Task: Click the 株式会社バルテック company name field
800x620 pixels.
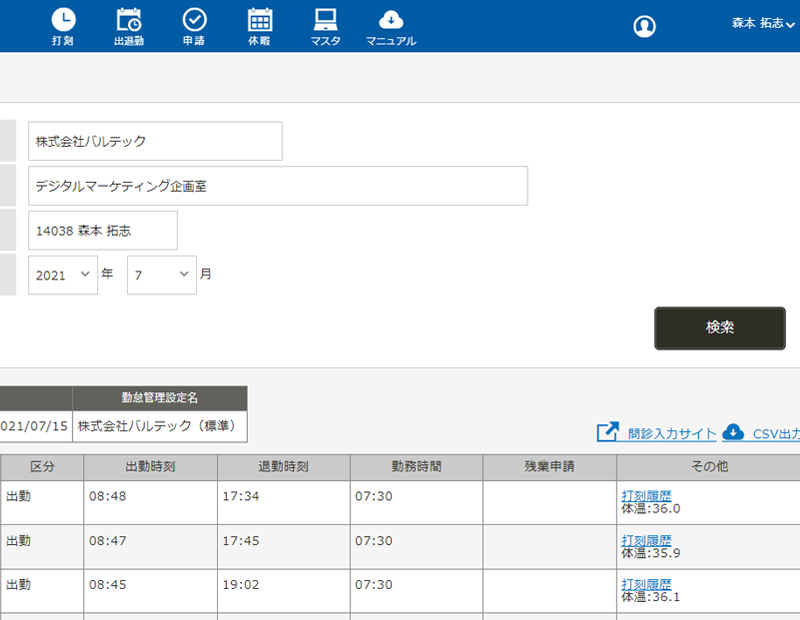Action: (x=155, y=141)
